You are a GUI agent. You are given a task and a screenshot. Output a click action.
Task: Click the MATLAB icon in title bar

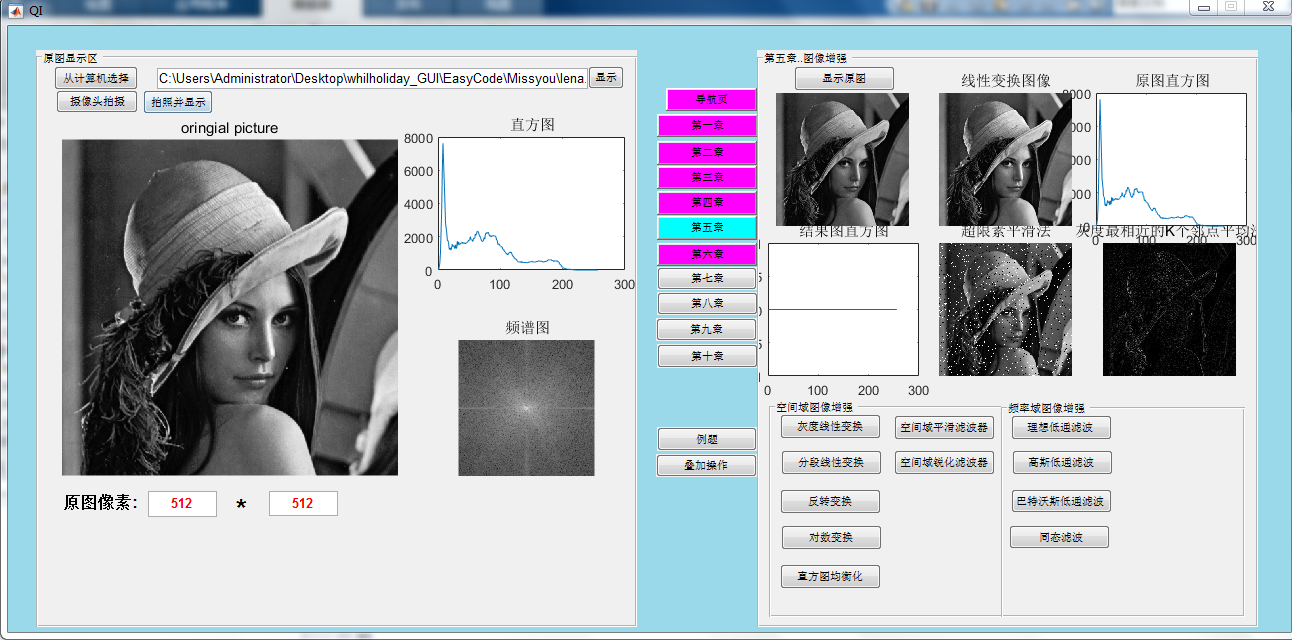14,9
